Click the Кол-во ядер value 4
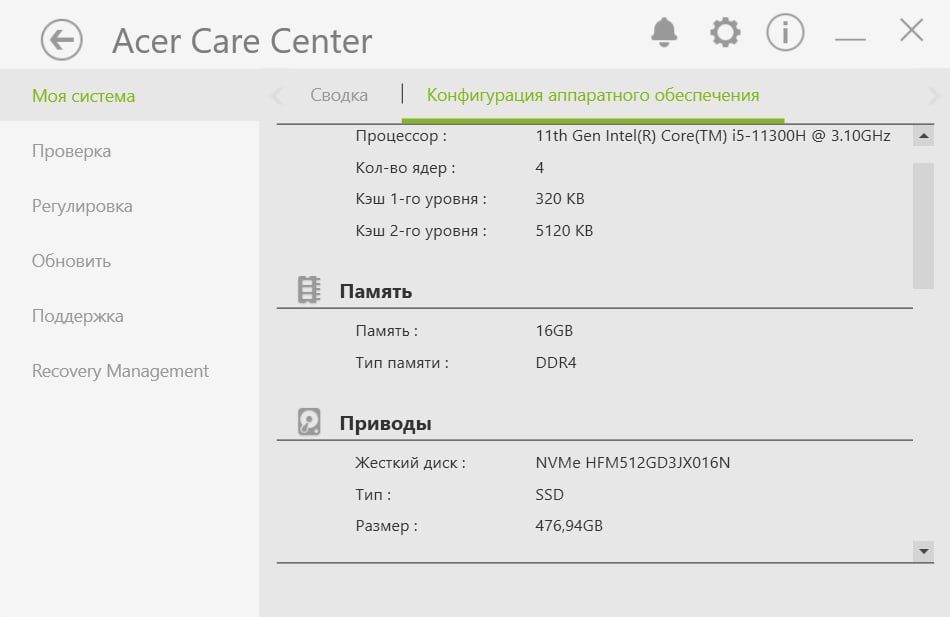This screenshot has height=617, width=950. tap(539, 168)
